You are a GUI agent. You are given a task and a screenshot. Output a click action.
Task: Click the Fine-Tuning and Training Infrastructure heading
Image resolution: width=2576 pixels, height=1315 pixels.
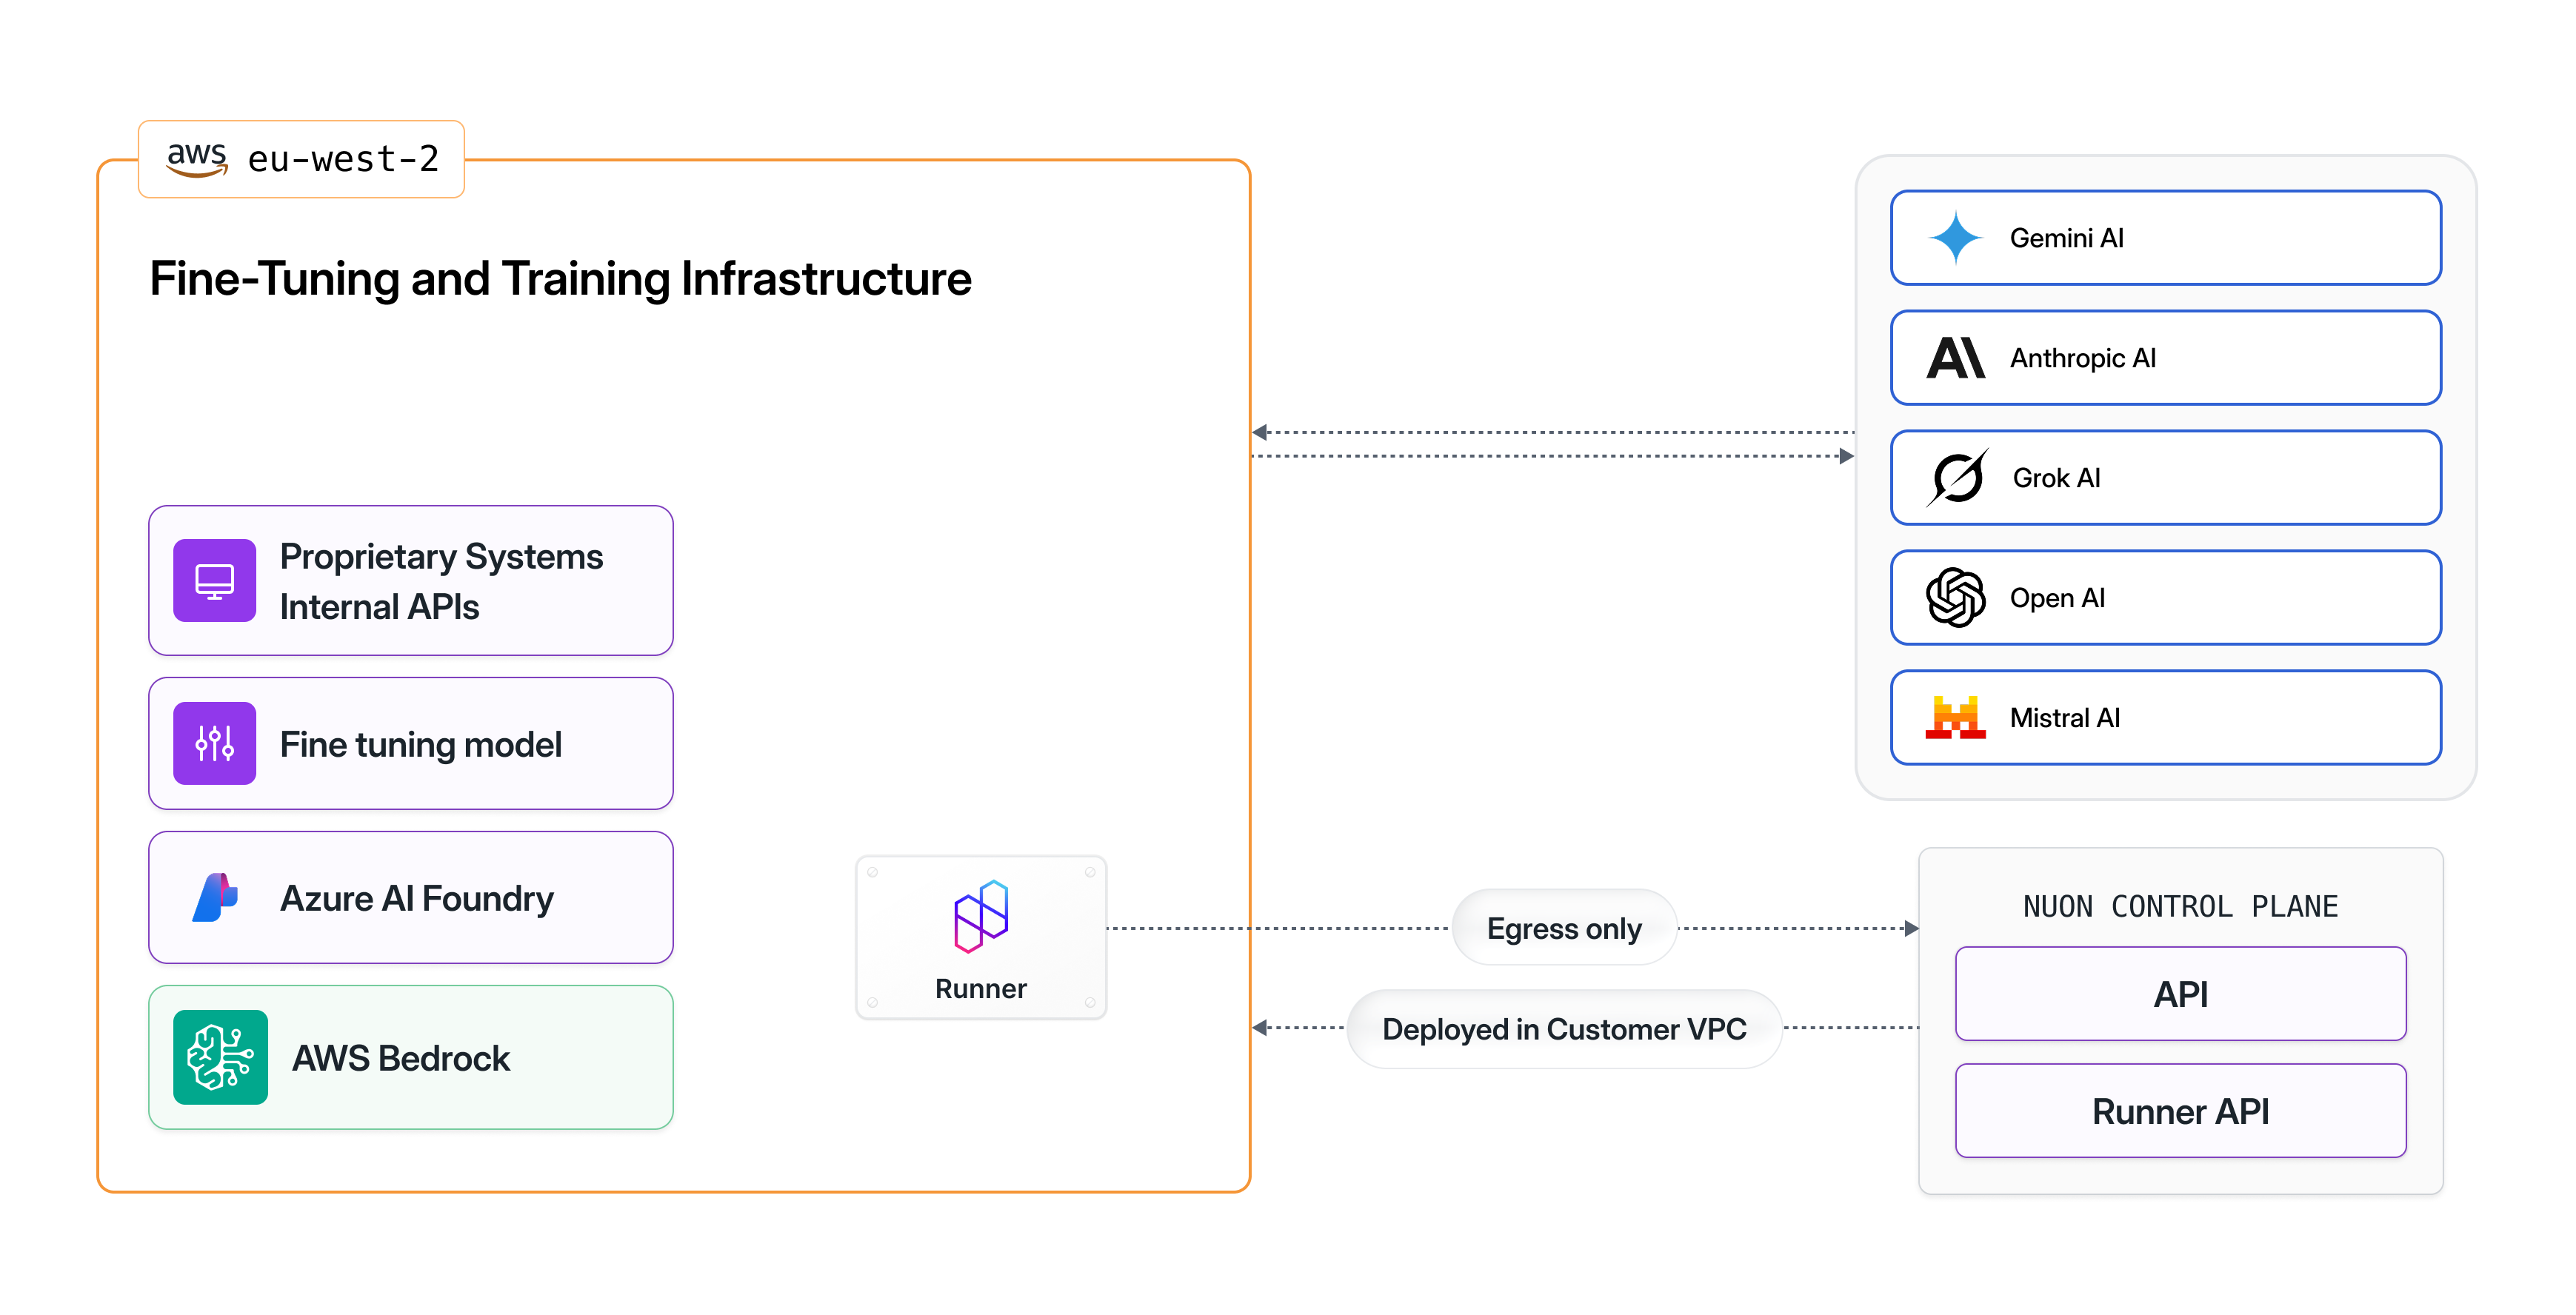click(x=560, y=279)
